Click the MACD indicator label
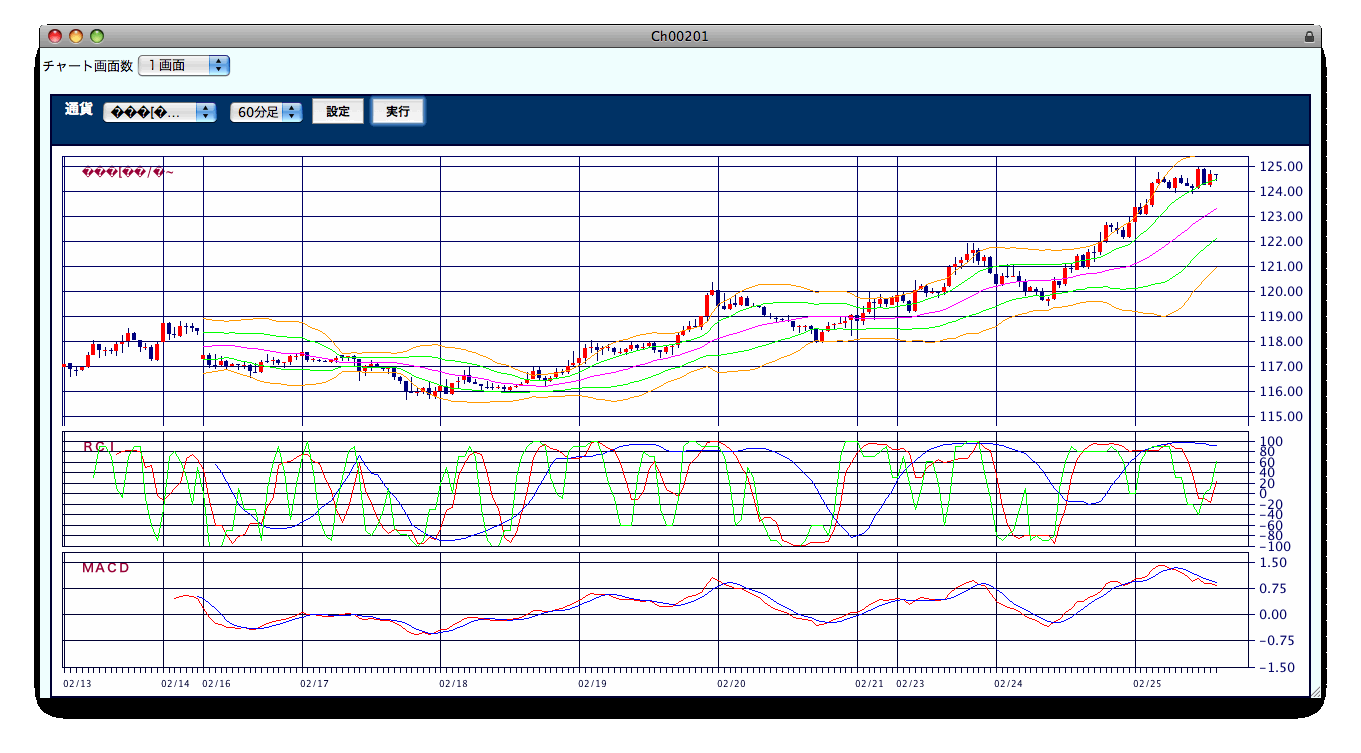 click(x=106, y=568)
